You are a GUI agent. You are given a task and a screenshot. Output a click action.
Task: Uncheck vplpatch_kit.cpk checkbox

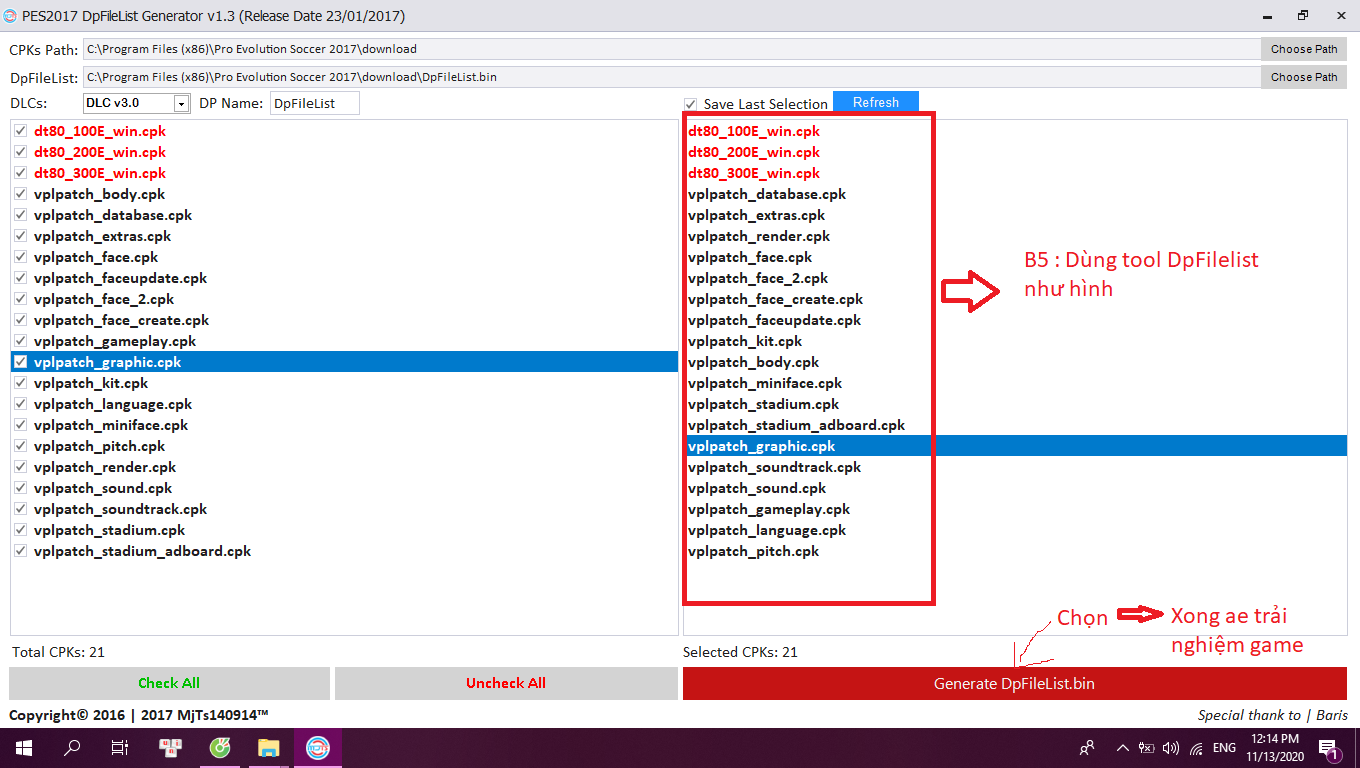click(20, 383)
